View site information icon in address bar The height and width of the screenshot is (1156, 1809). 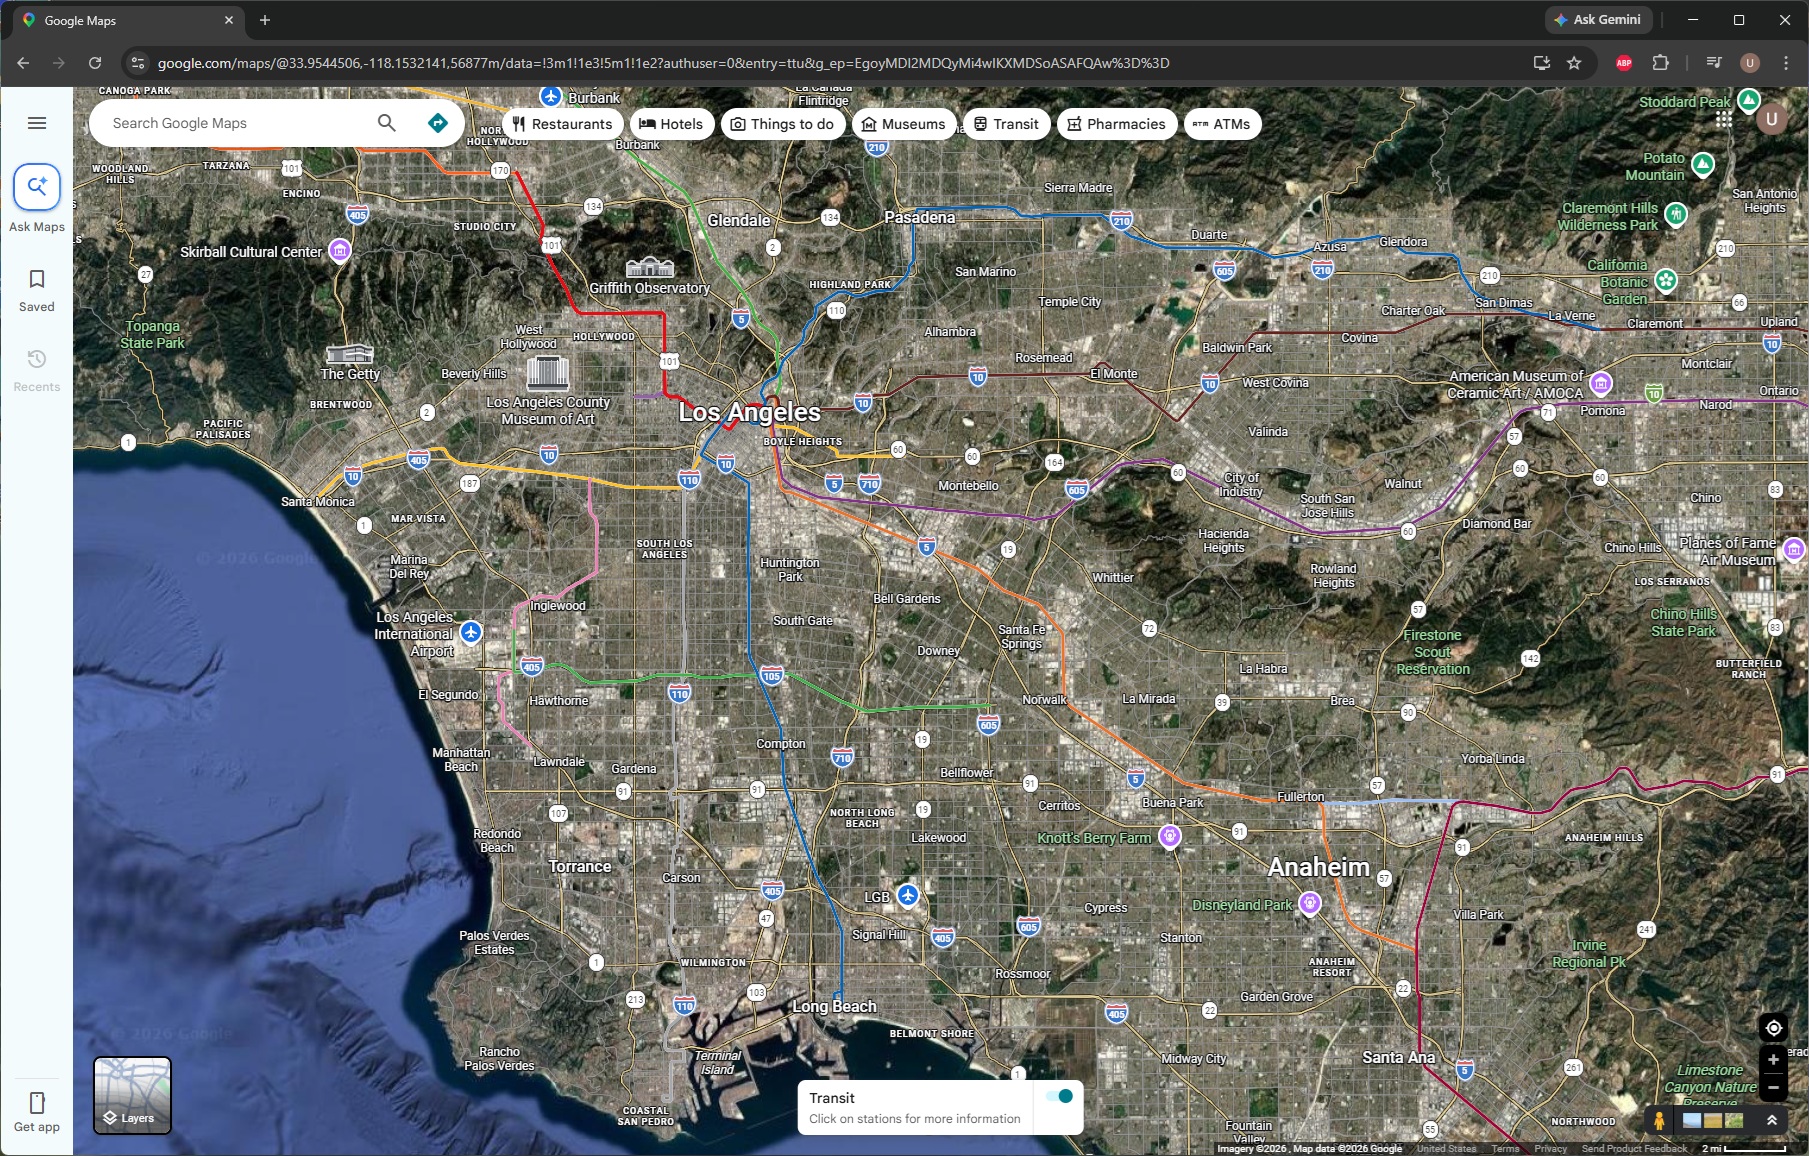tap(138, 63)
